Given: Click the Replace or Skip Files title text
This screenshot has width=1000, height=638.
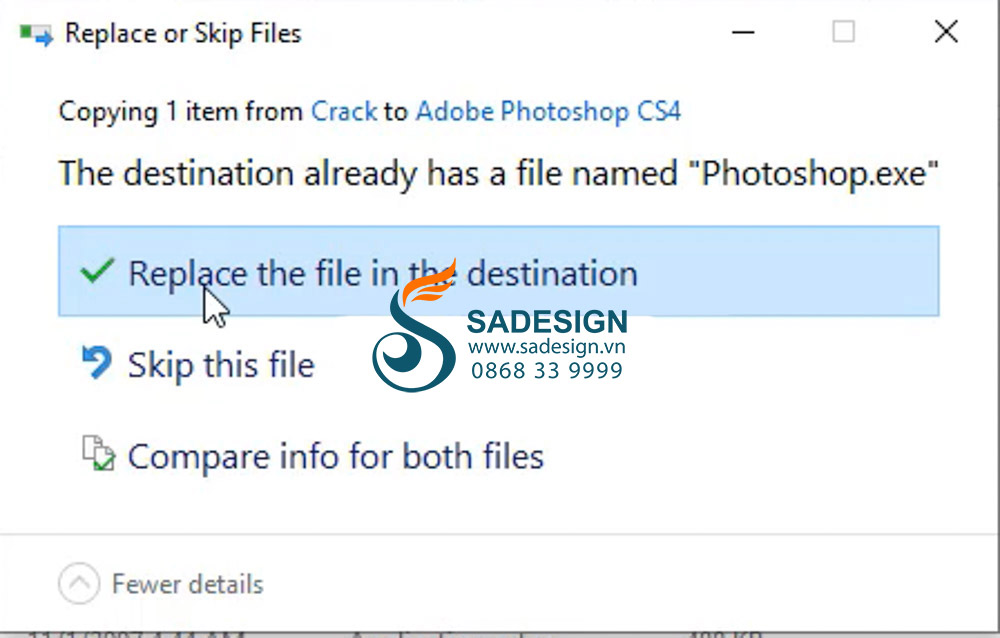Looking at the screenshot, I should [183, 34].
